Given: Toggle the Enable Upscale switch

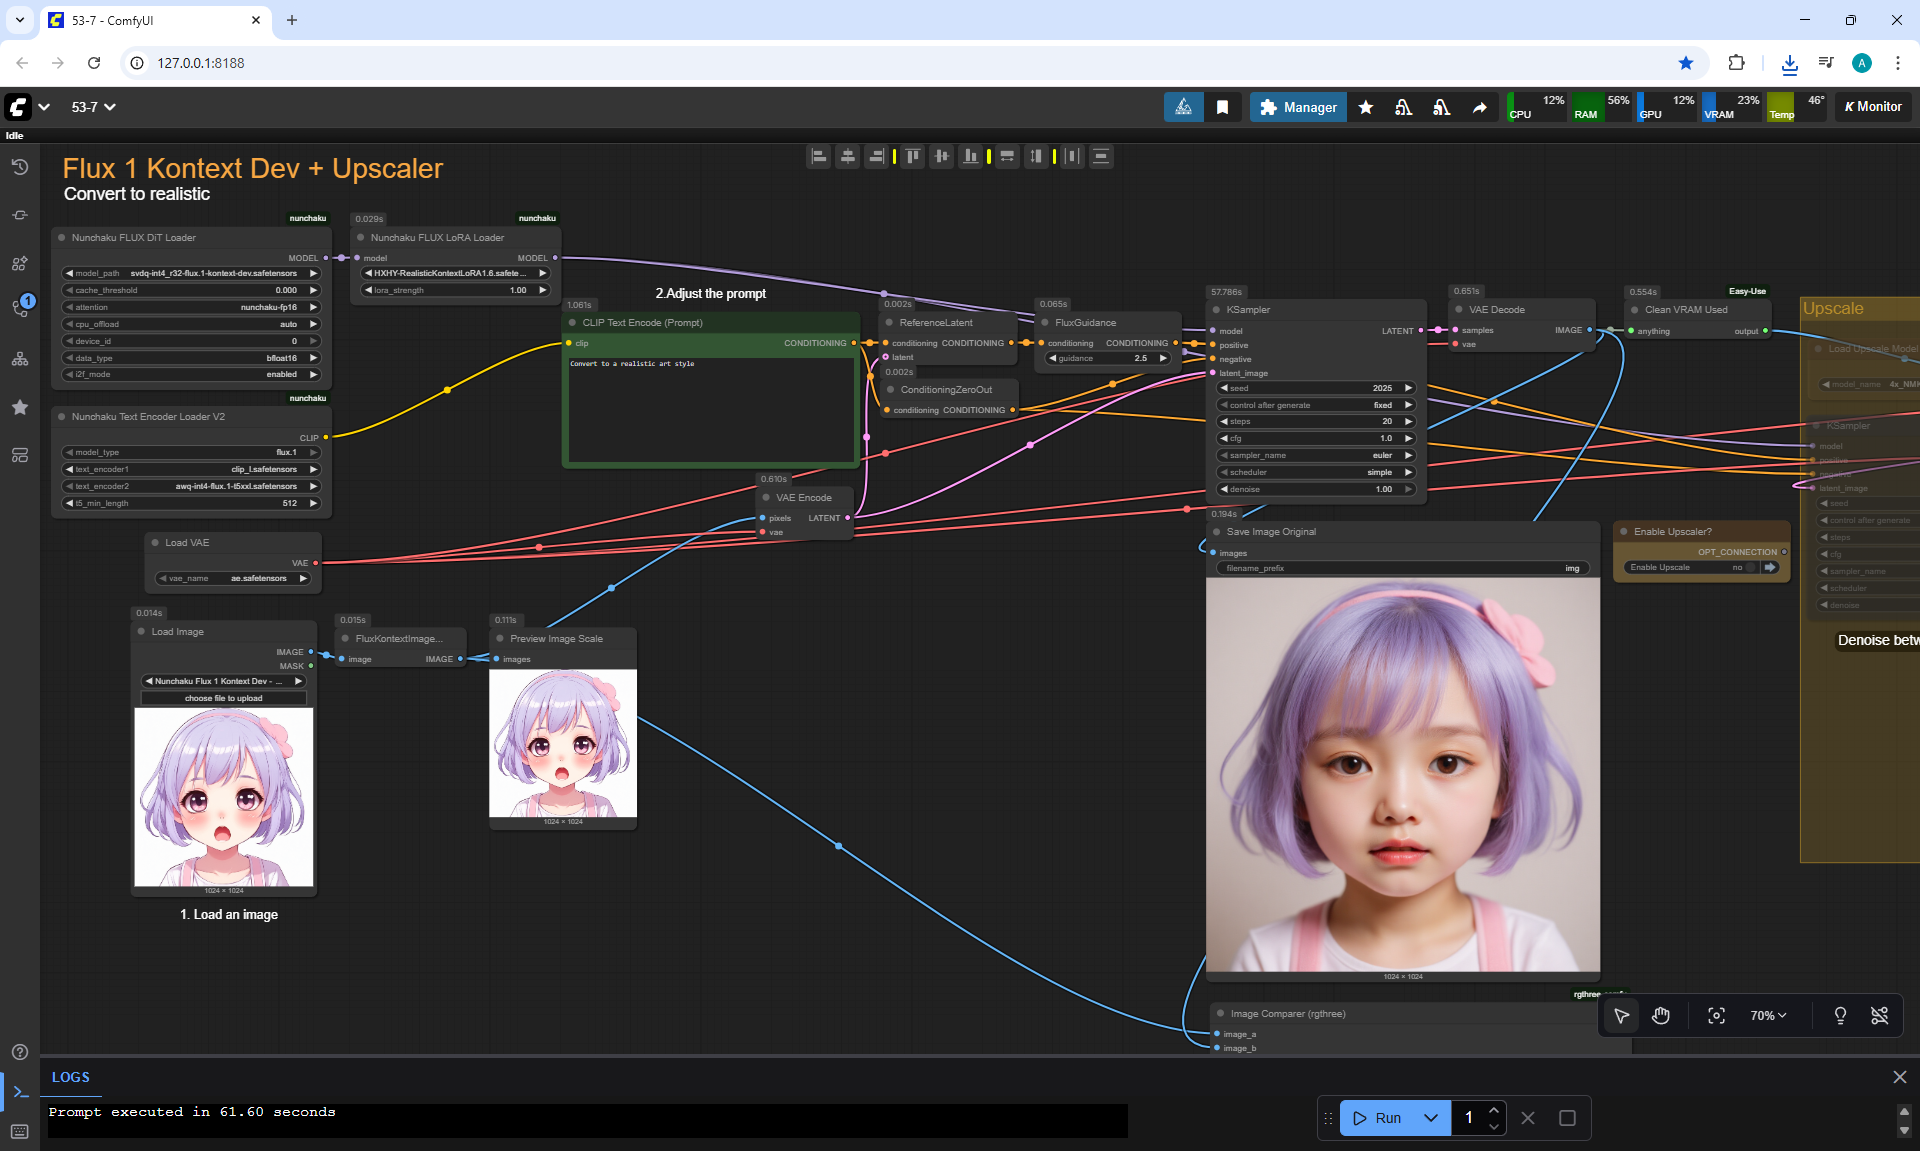Looking at the screenshot, I should [1748, 568].
